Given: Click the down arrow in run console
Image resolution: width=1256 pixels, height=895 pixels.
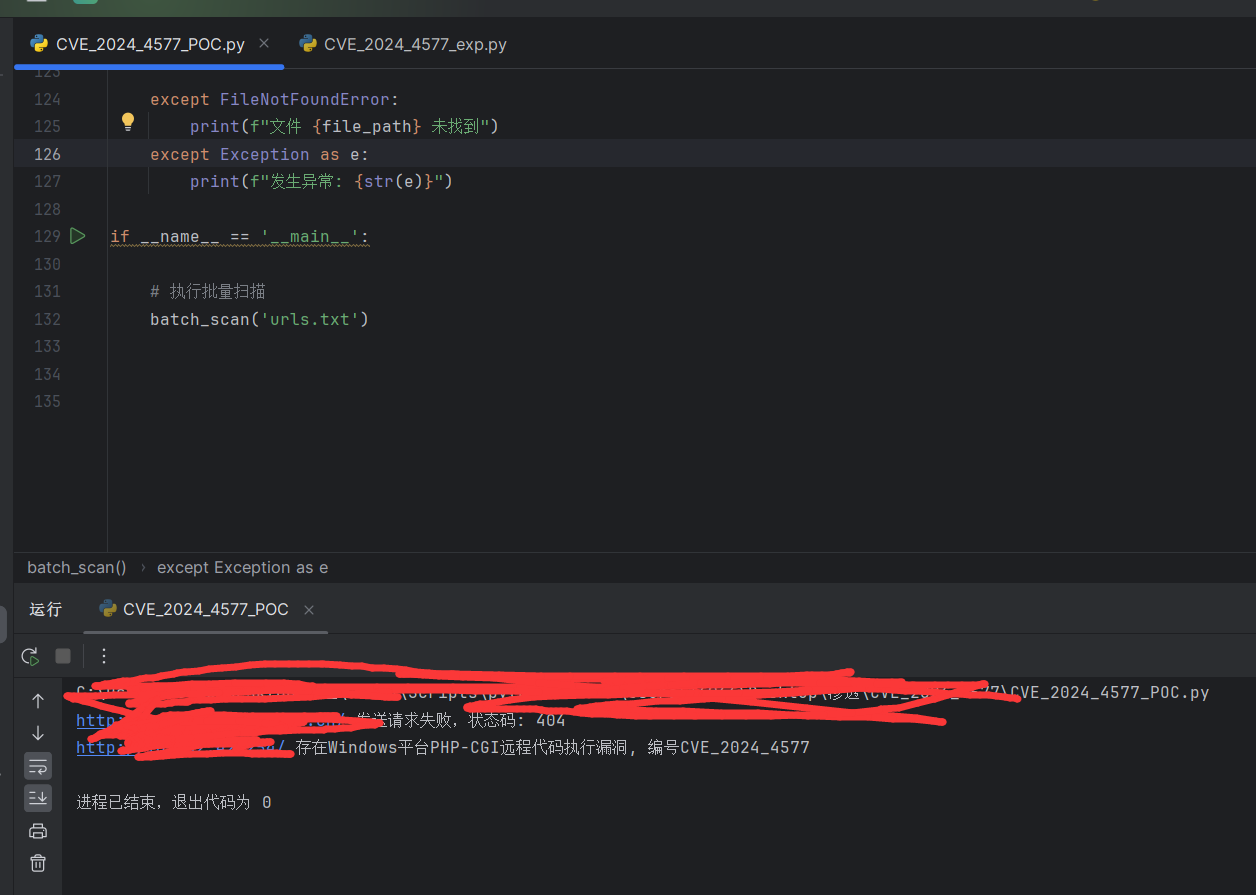Looking at the screenshot, I should [x=38, y=733].
